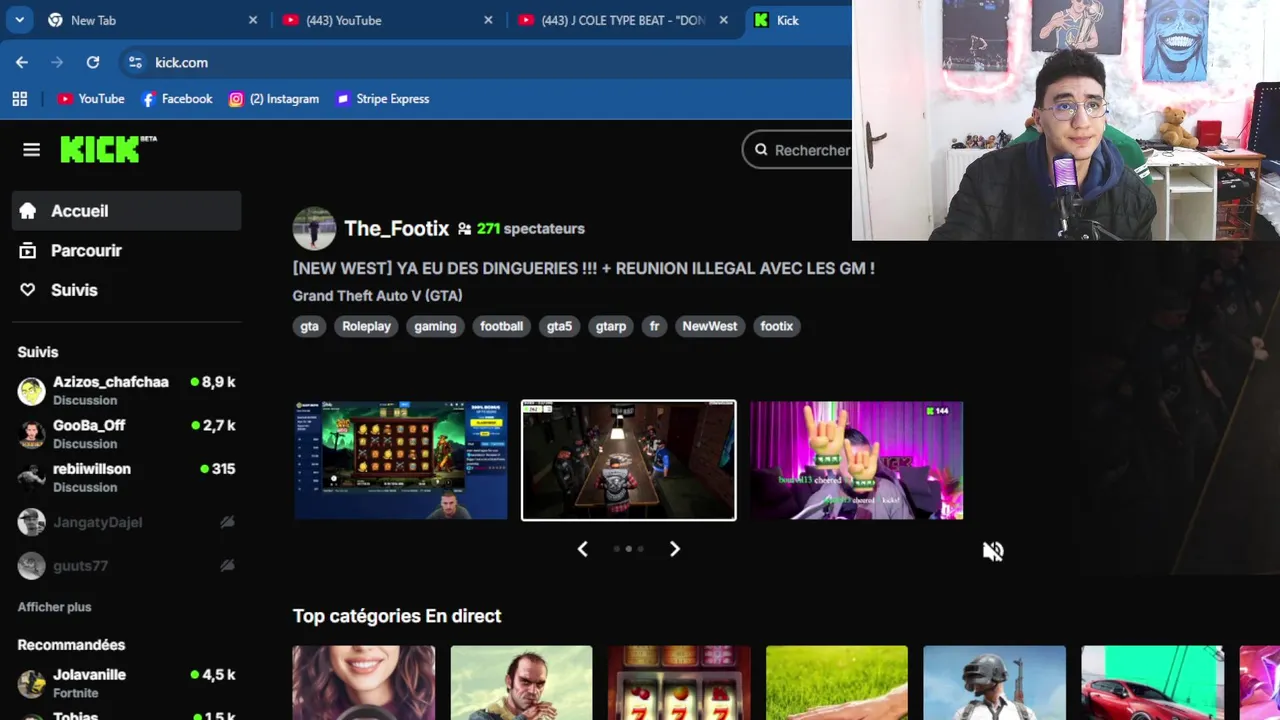
Task: Click the 271 spectateurs viewer count
Action: [x=521, y=229]
